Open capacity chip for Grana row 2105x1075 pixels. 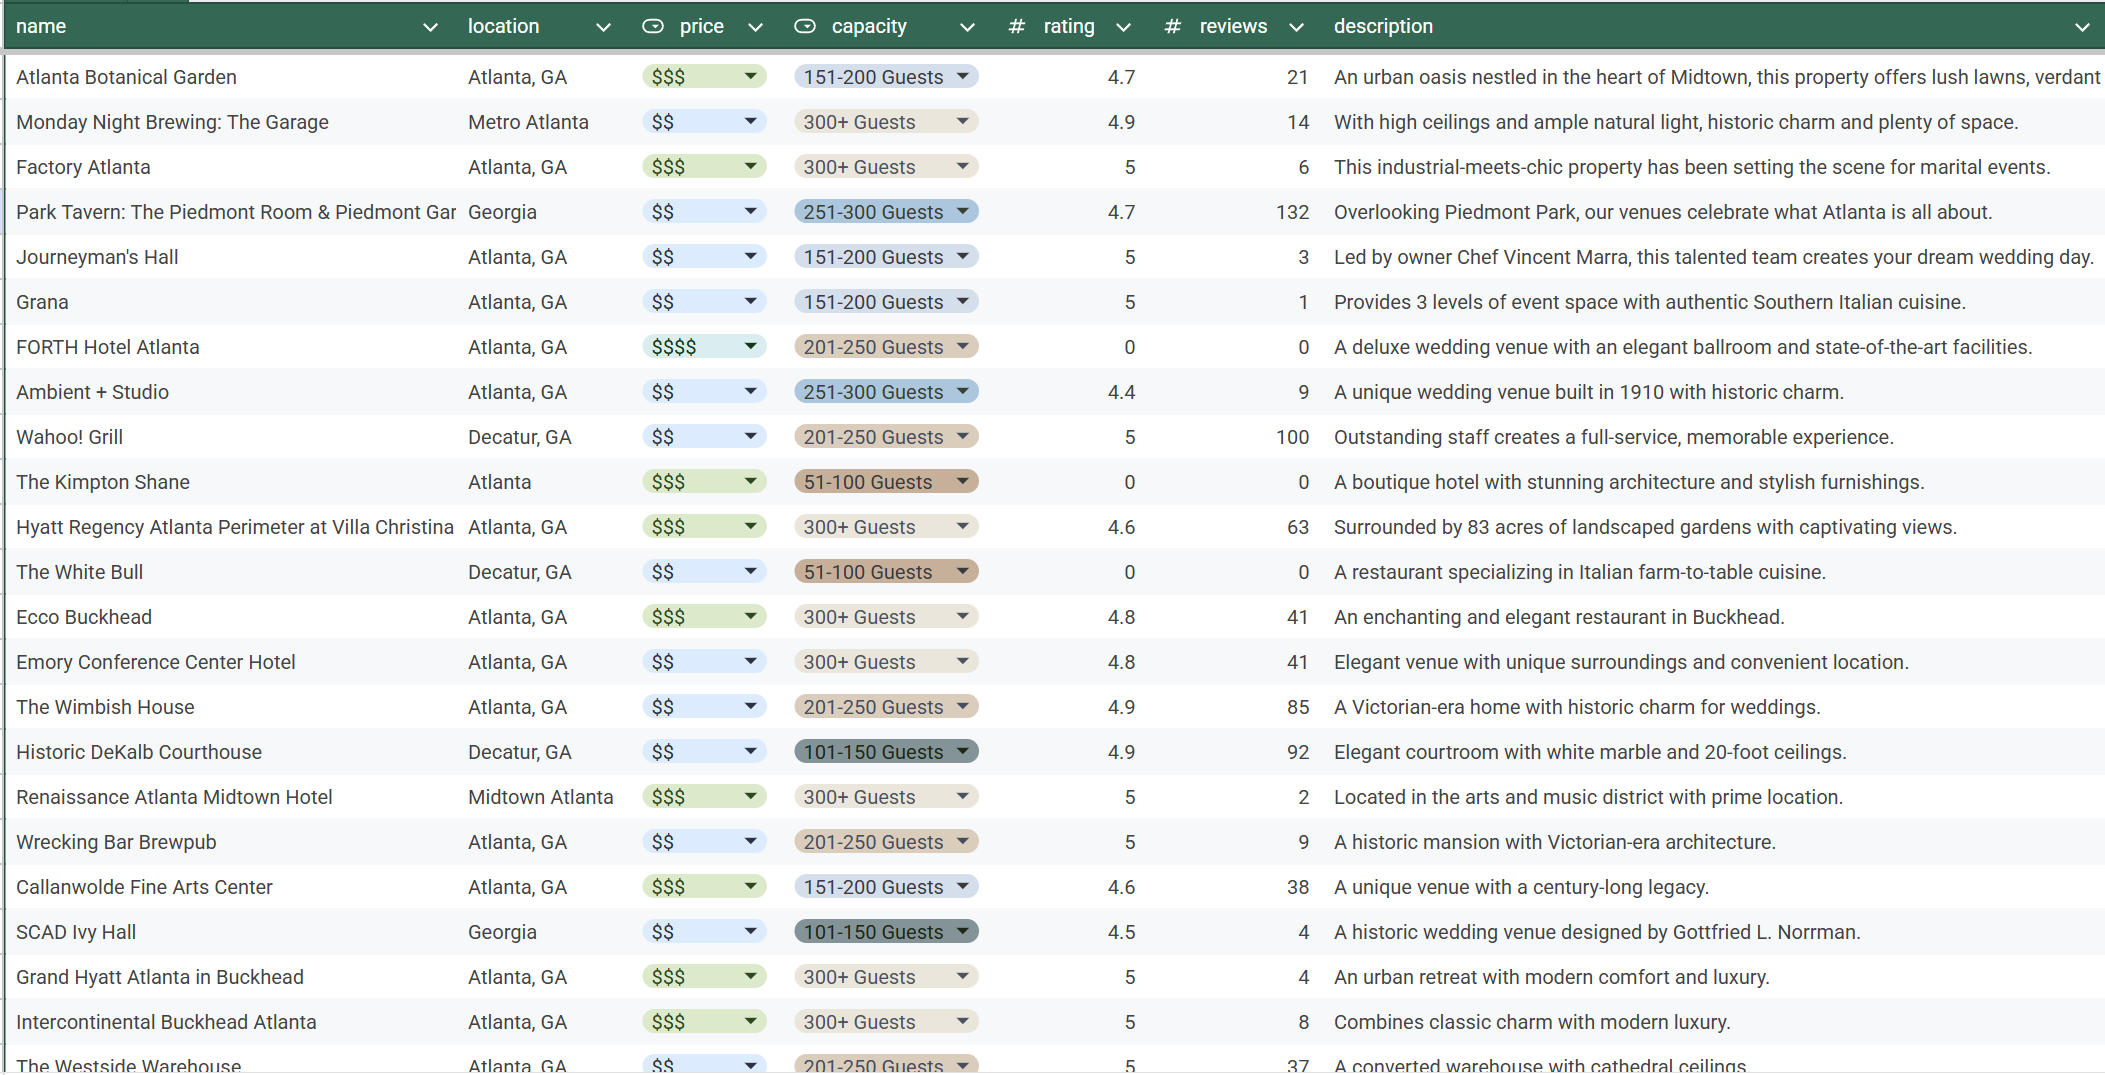[886, 302]
